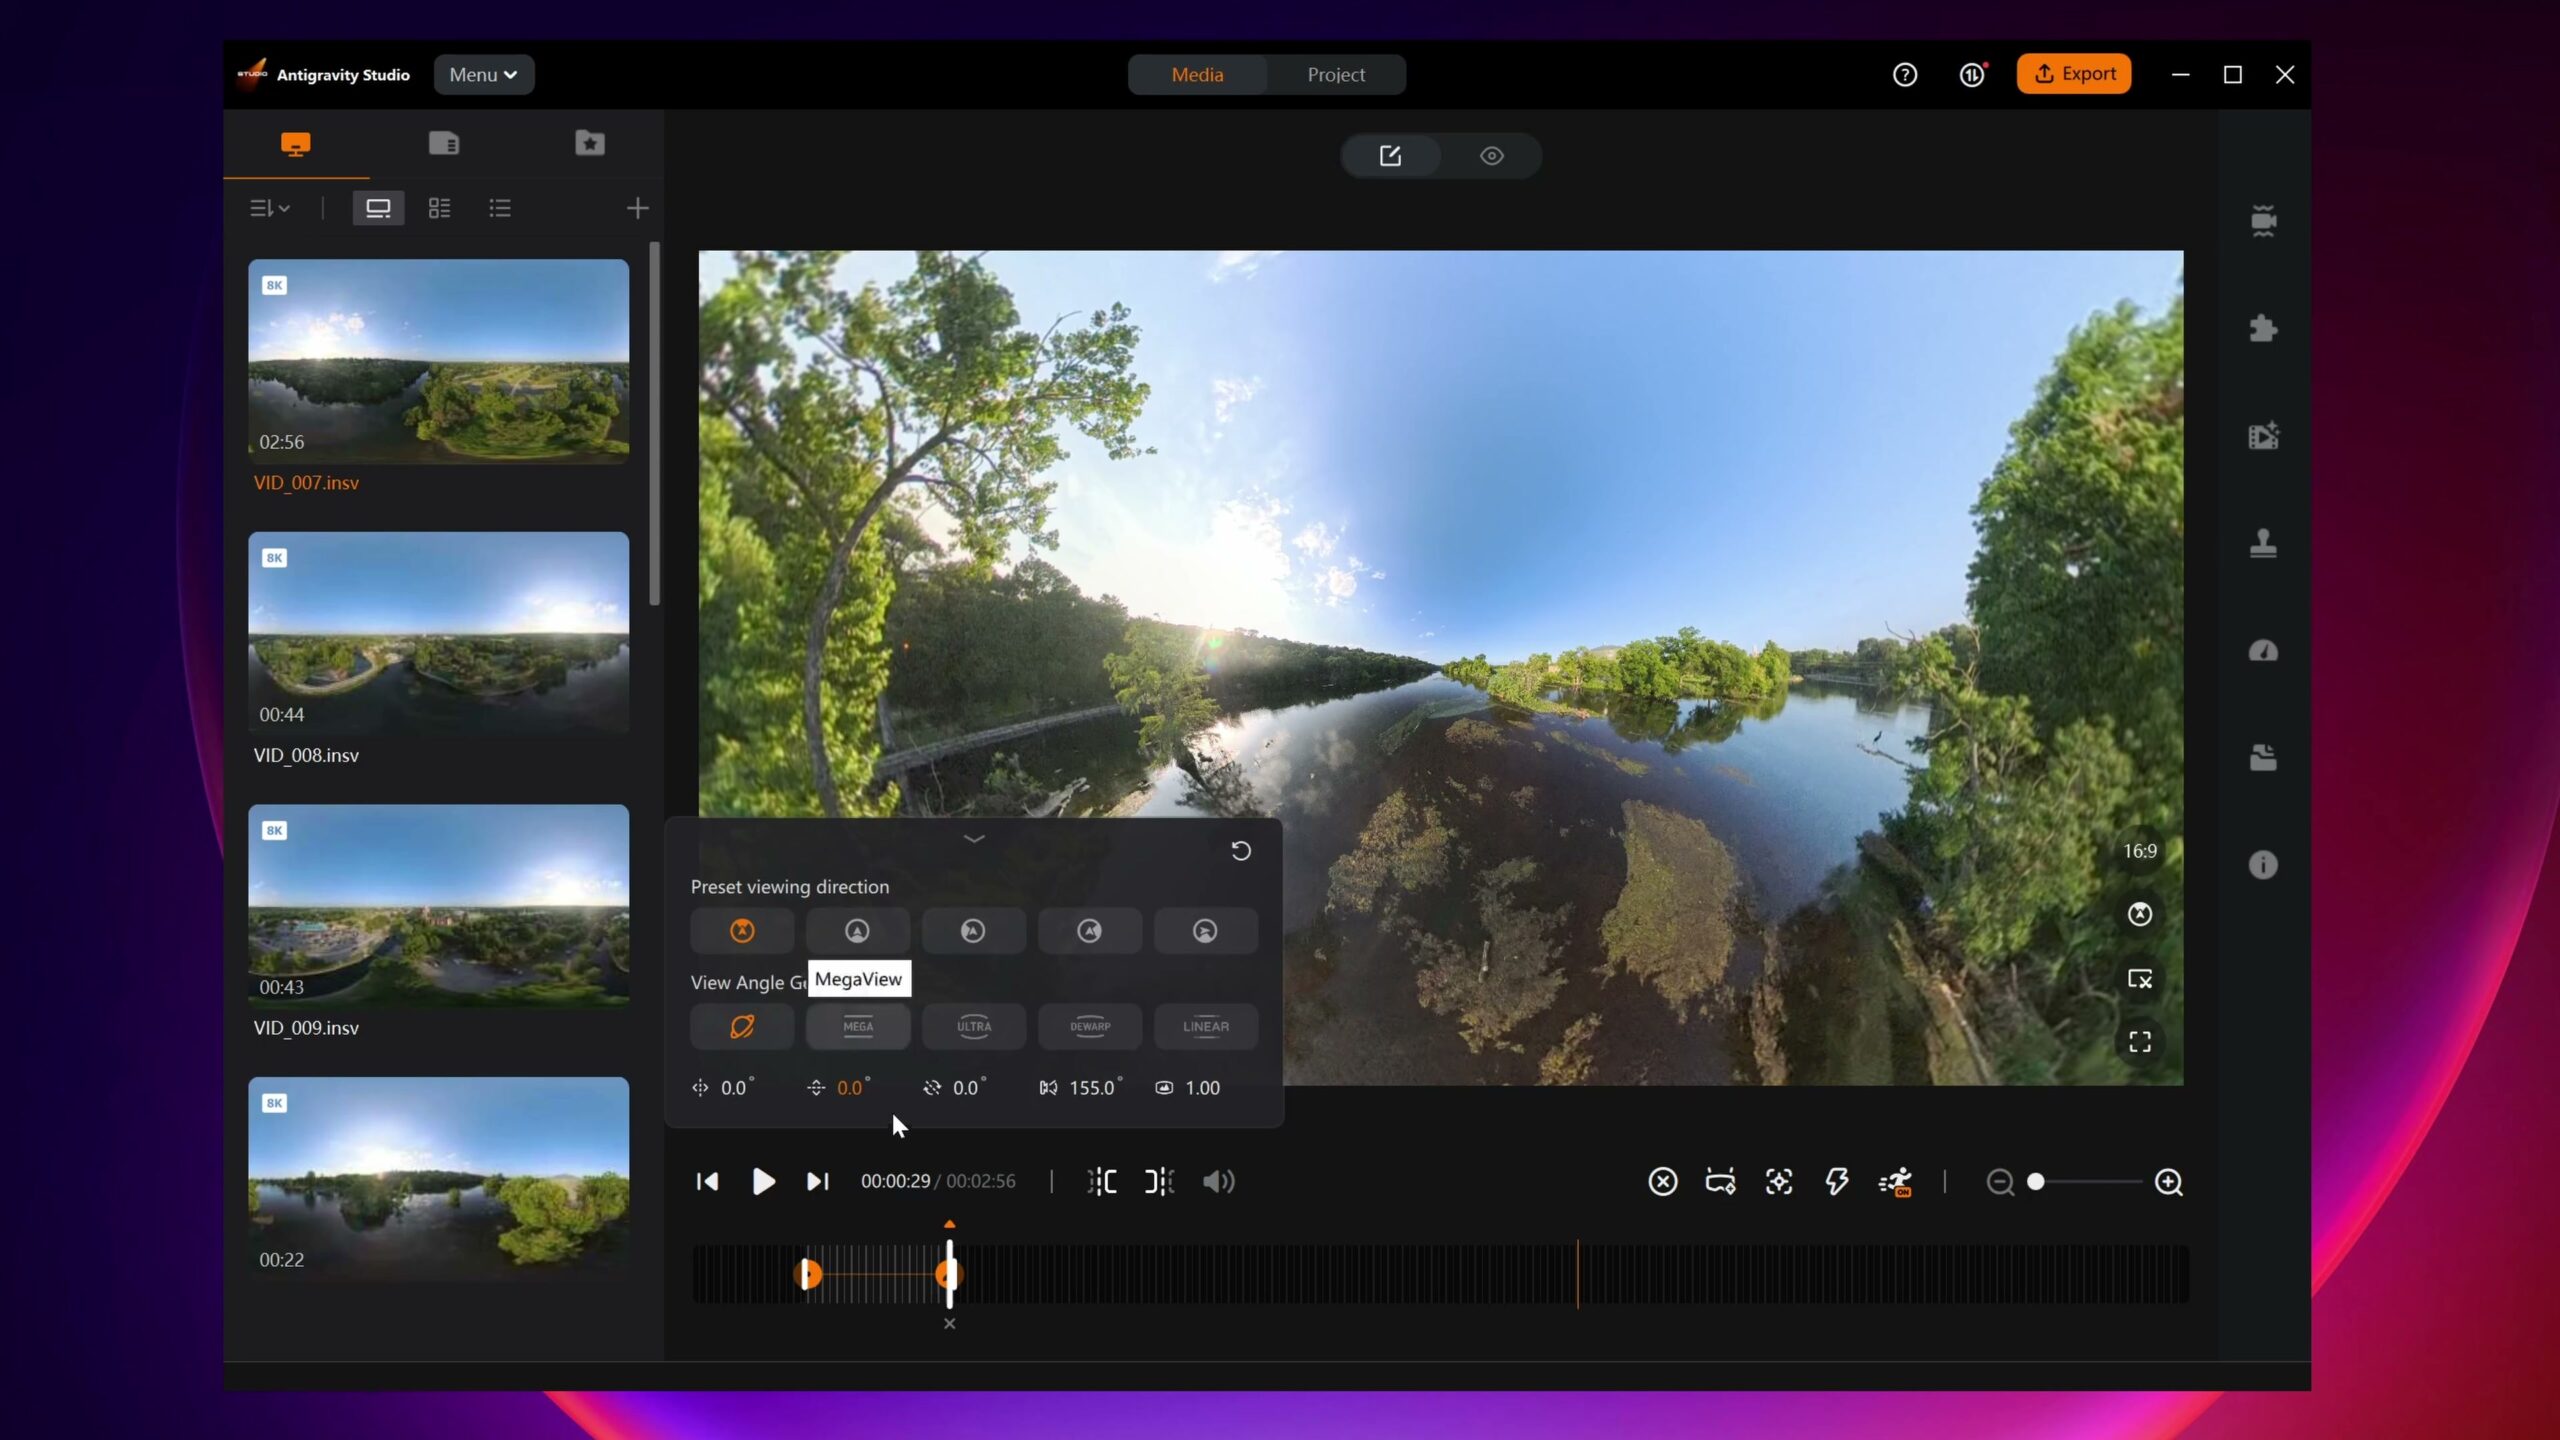Jump to previous frame
Viewport: 2560px width, 1440px height.
707,1182
